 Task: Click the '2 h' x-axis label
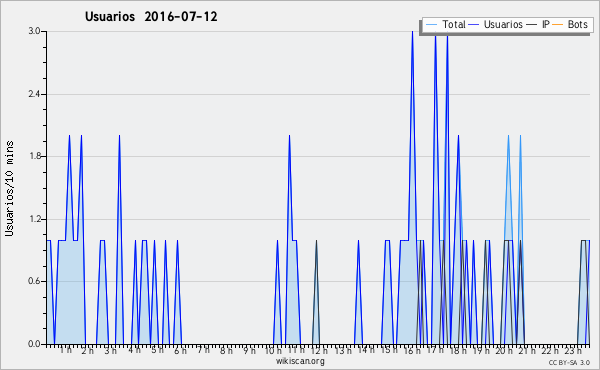pos(88,351)
